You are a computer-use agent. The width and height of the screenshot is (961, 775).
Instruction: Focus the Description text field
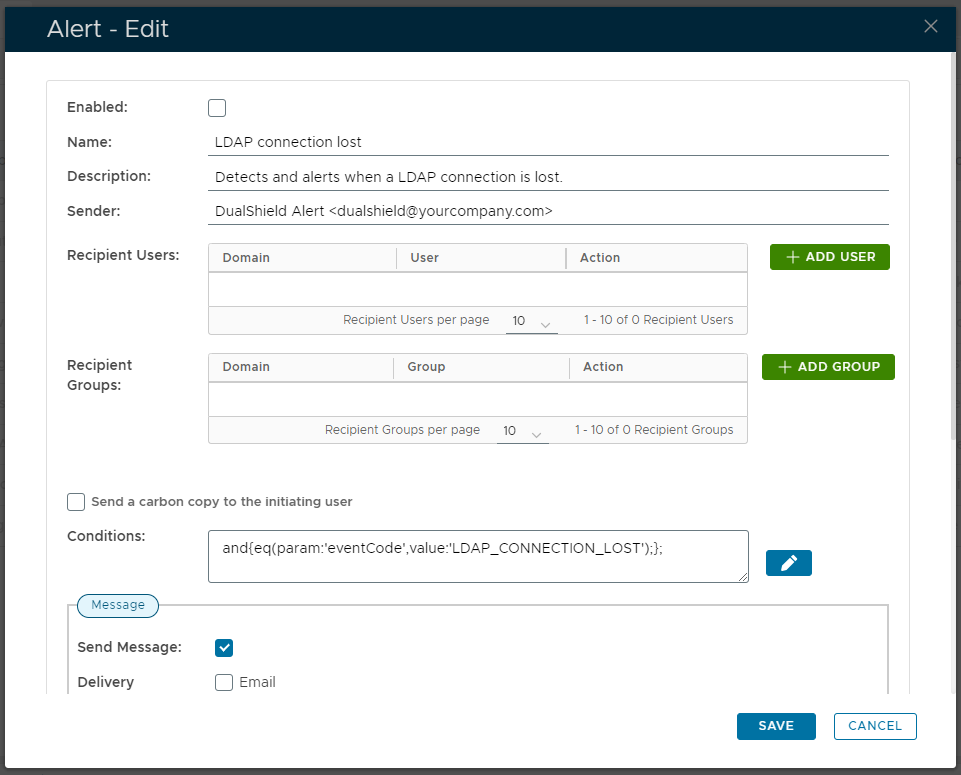[x=550, y=177]
